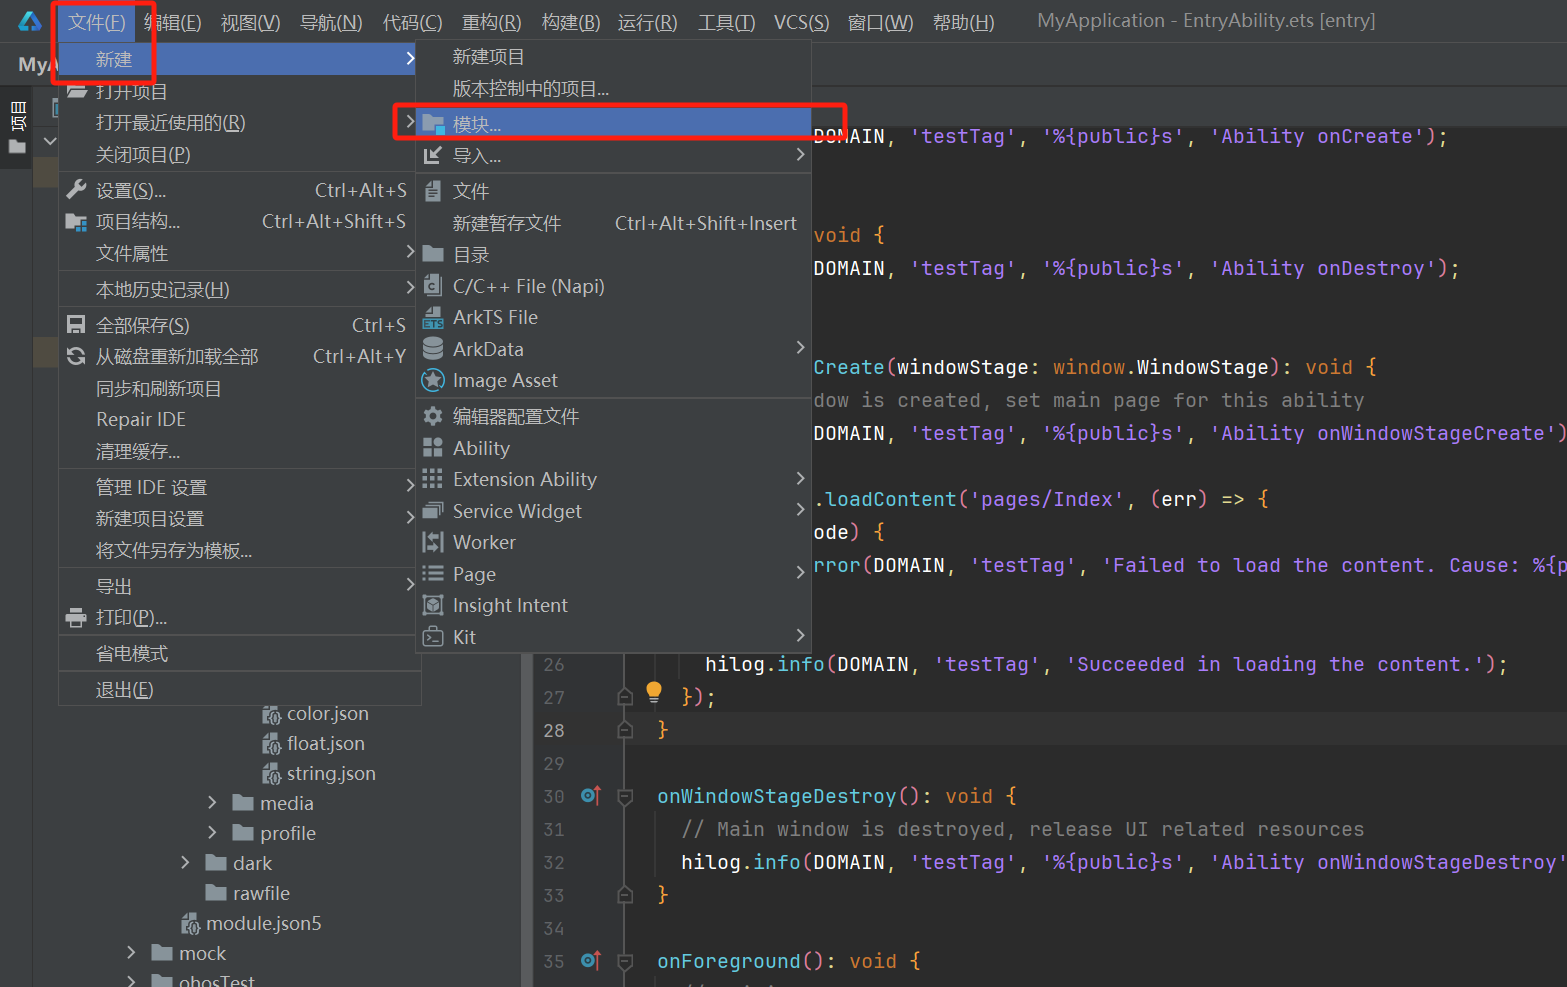Click the Project Structure icon
1567x987 pixels.
(76, 222)
